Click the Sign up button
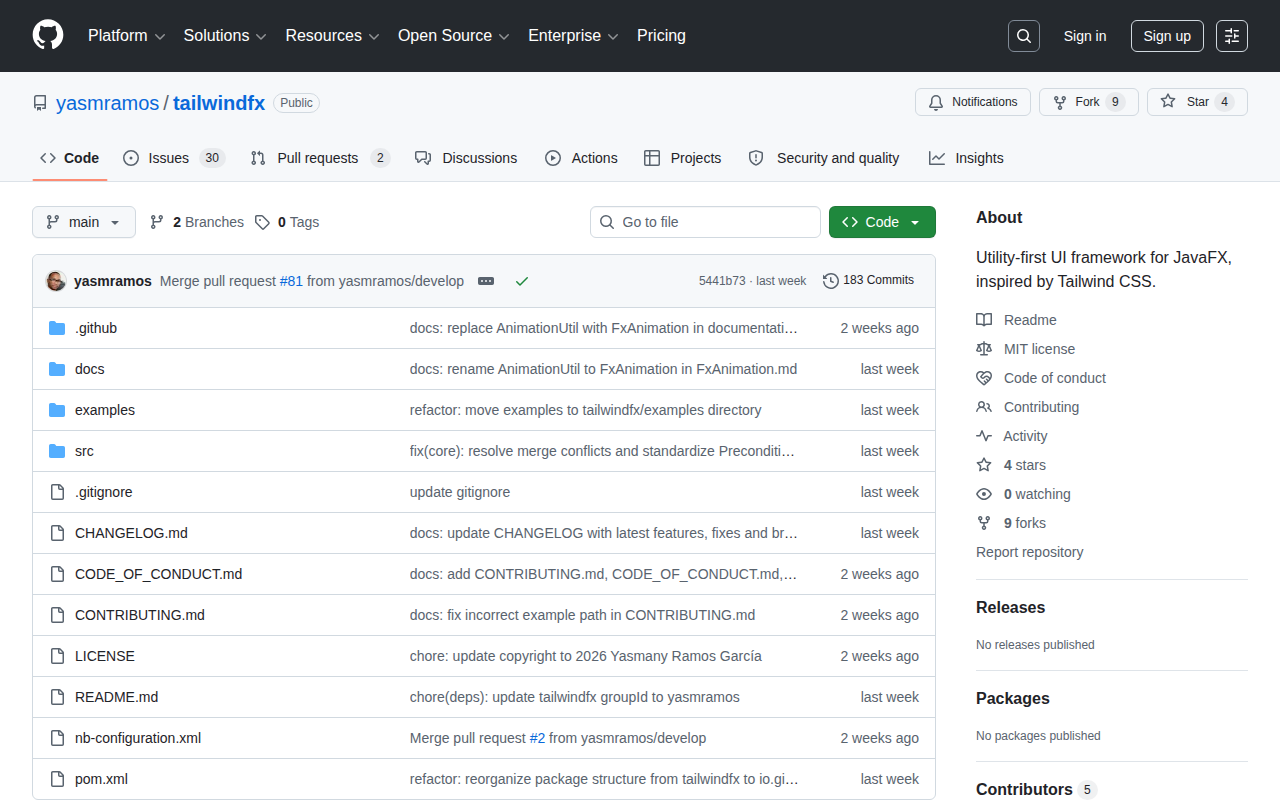 pyautogui.click(x=1167, y=36)
